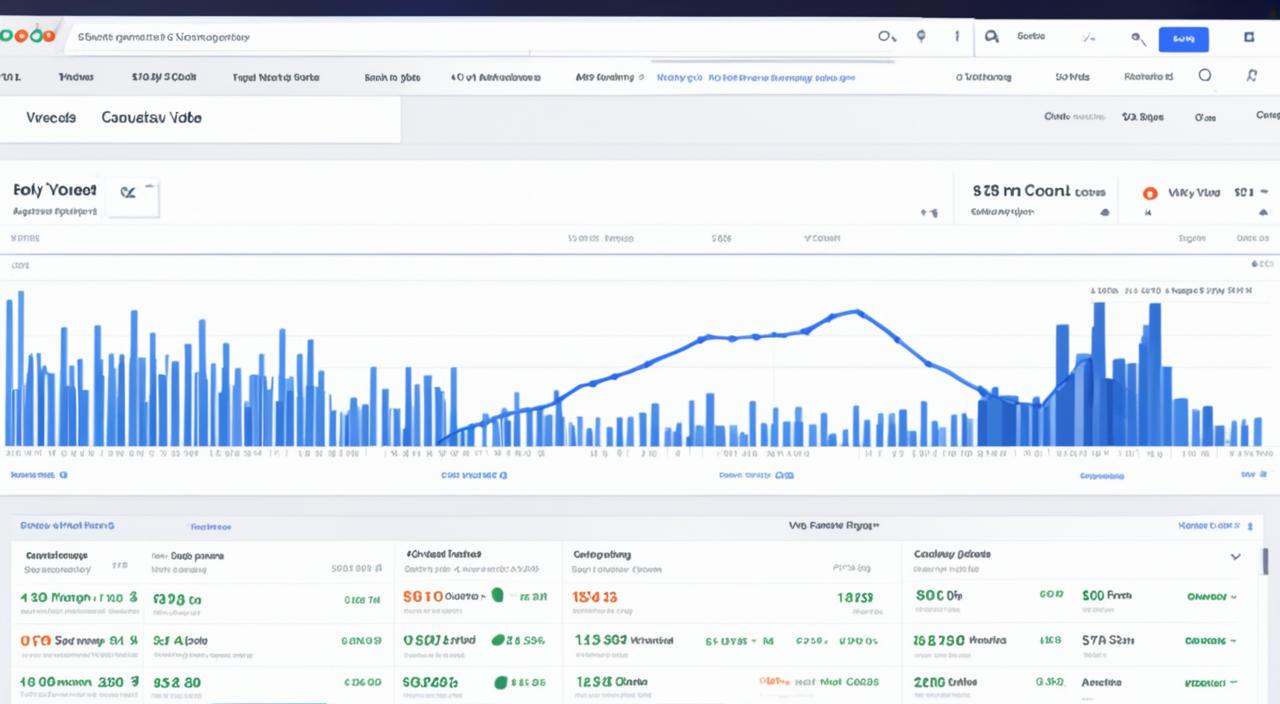The height and width of the screenshot is (704, 1280).
Task: Open the "Tapel Ntortcb Sorte" menu item
Action: pos(276,76)
